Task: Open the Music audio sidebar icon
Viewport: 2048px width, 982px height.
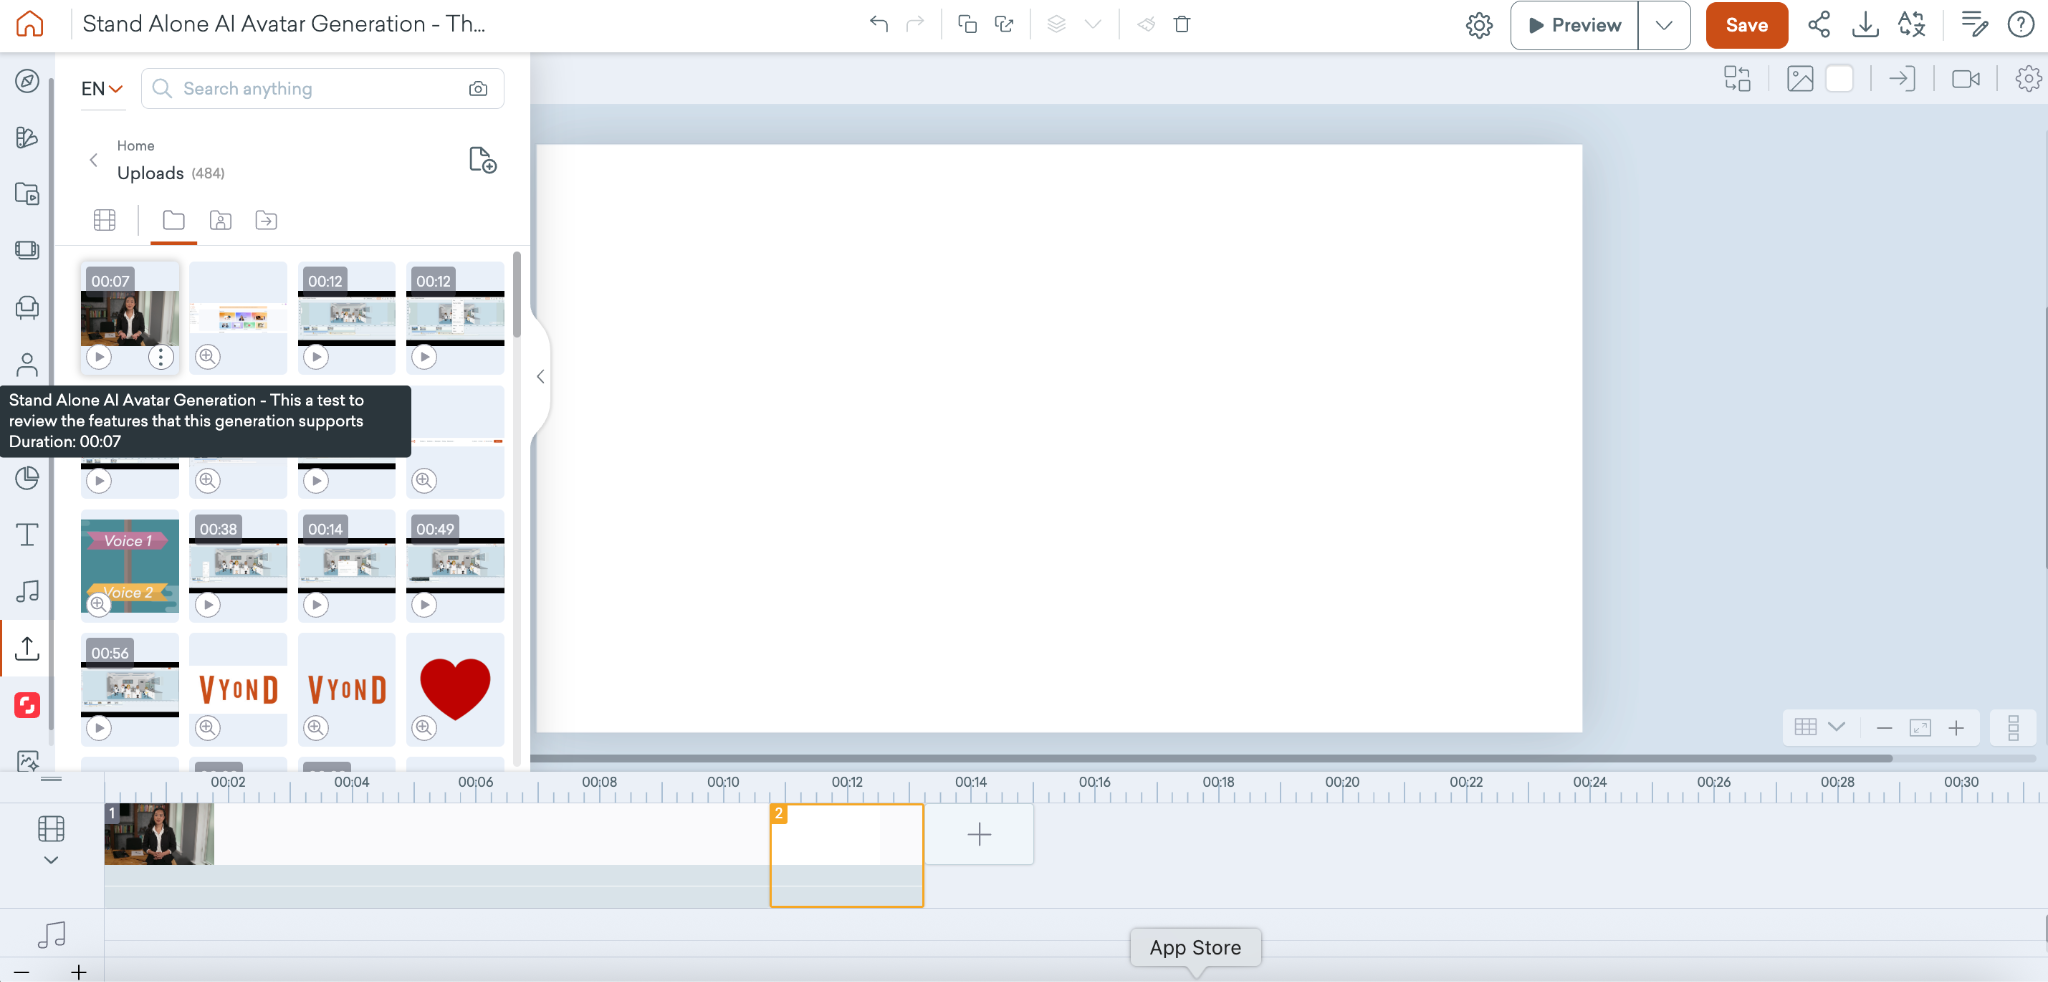Action: (x=28, y=591)
